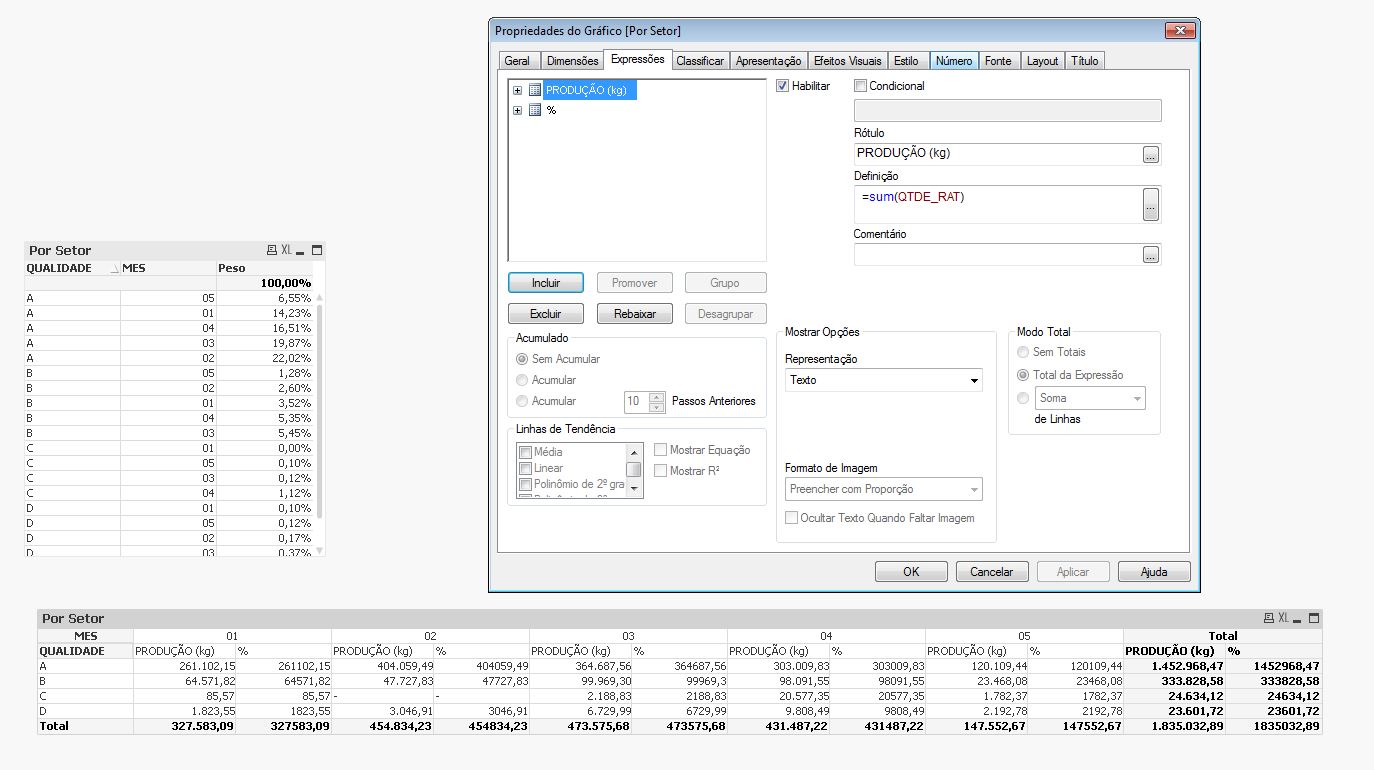Toggle the Habilitar checkbox

(x=783, y=86)
